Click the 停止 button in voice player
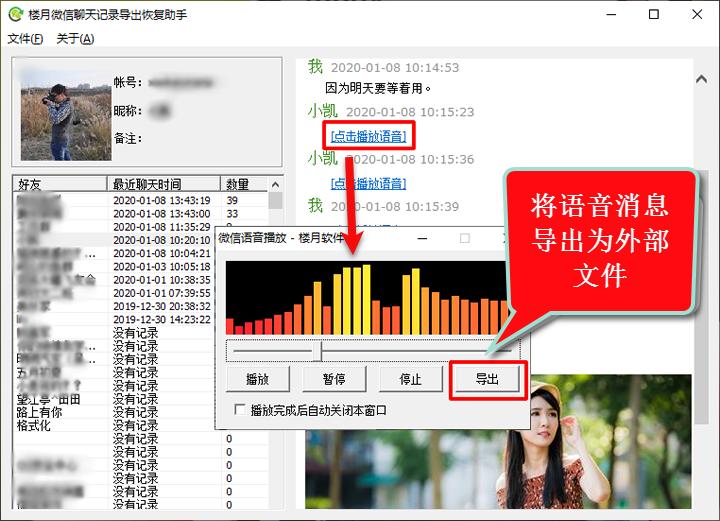720x521 pixels. 411,379
